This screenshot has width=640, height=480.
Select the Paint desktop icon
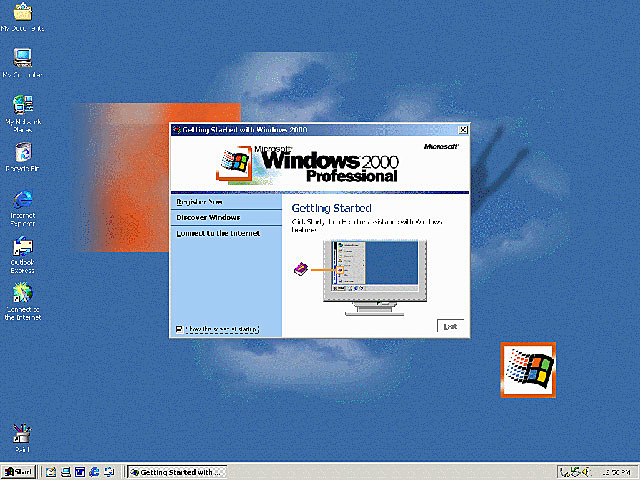coord(22,438)
